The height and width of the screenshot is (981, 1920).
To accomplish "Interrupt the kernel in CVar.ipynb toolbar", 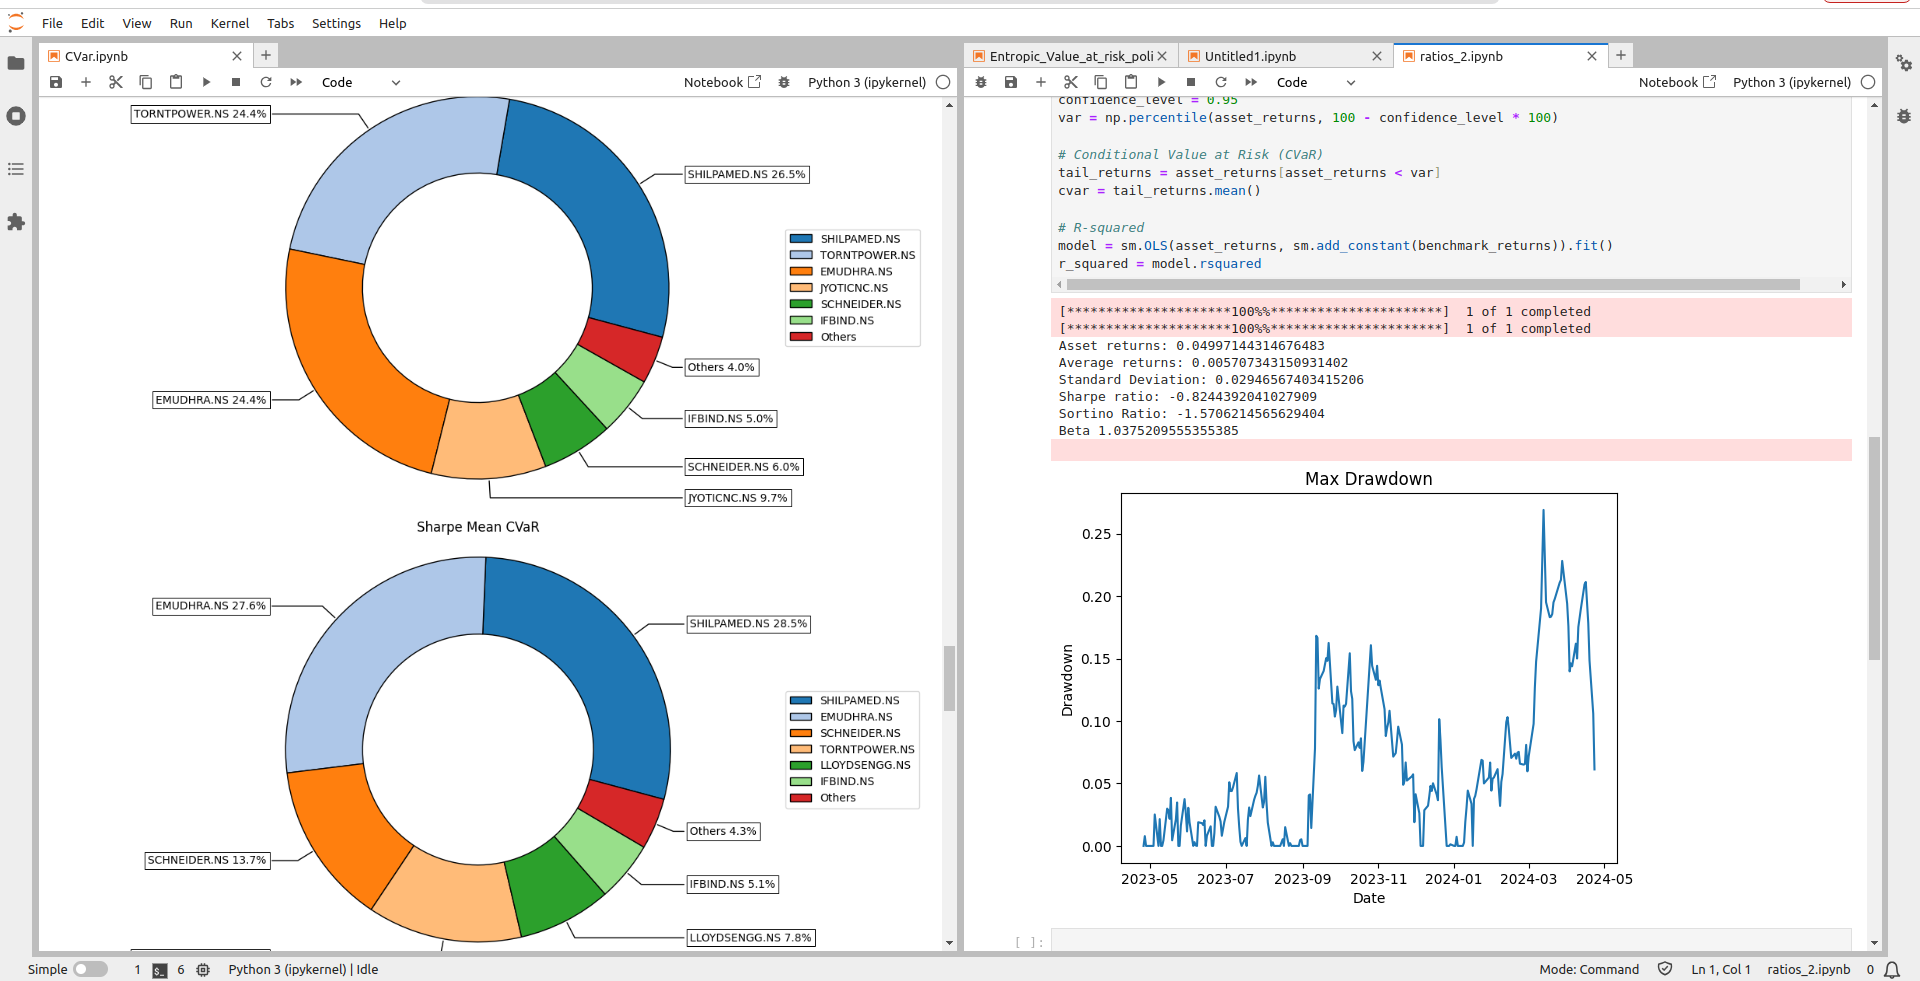I will click(236, 82).
